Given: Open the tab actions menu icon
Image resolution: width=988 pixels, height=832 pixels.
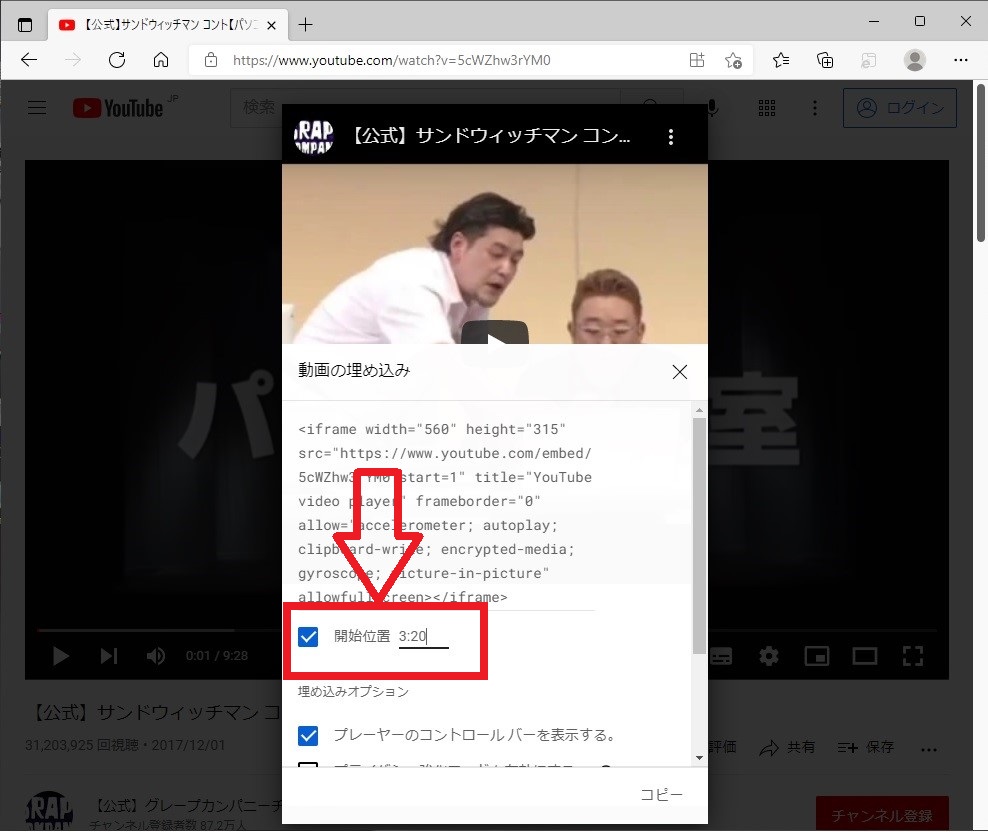Looking at the screenshot, I should click(x=25, y=25).
